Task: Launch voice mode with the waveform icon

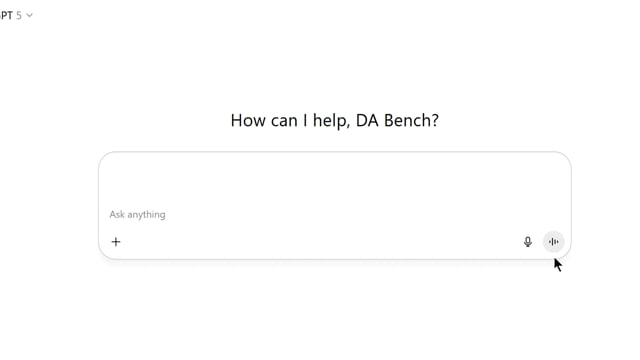Action: tap(553, 242)
